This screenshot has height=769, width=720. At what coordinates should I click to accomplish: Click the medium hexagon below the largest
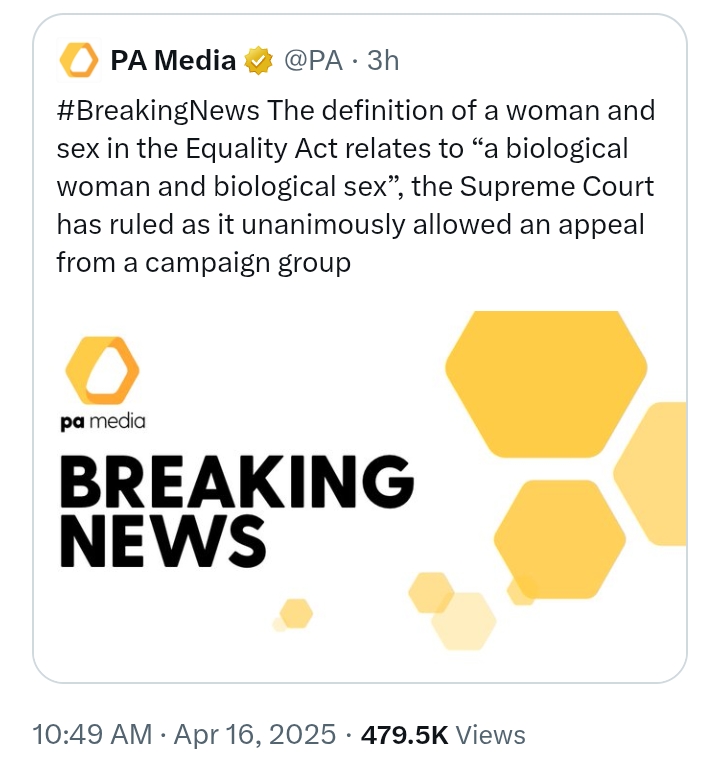(x=560, y=539)
